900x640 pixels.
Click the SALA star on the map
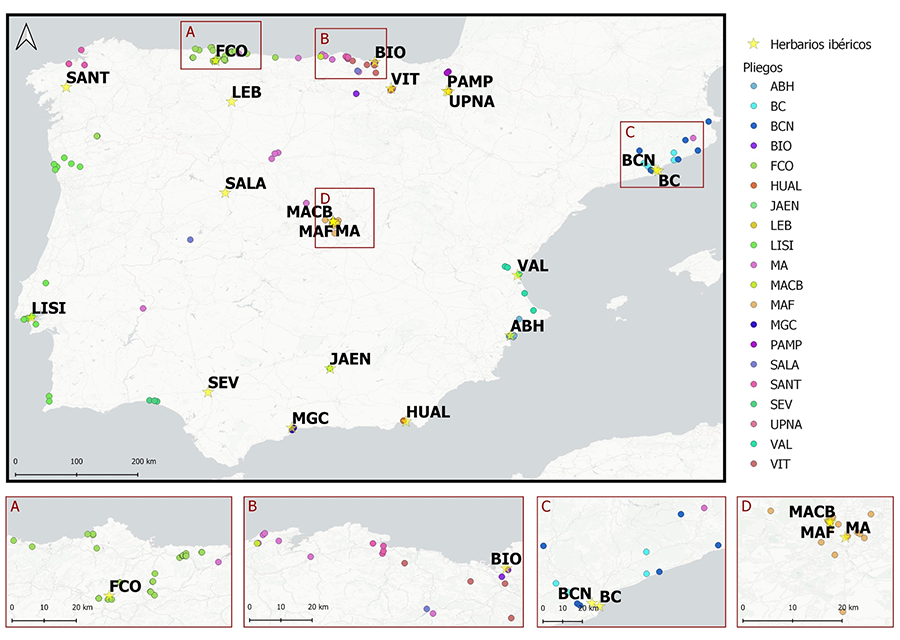coord(225,193)
